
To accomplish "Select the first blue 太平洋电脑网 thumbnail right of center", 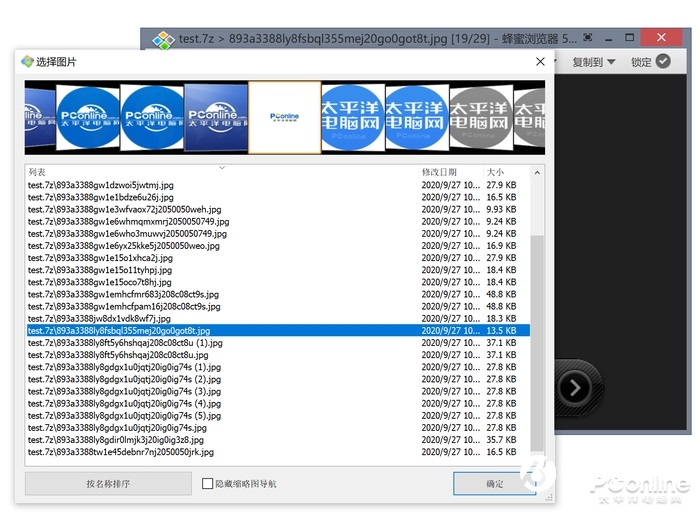I will [x=351, y=117].
